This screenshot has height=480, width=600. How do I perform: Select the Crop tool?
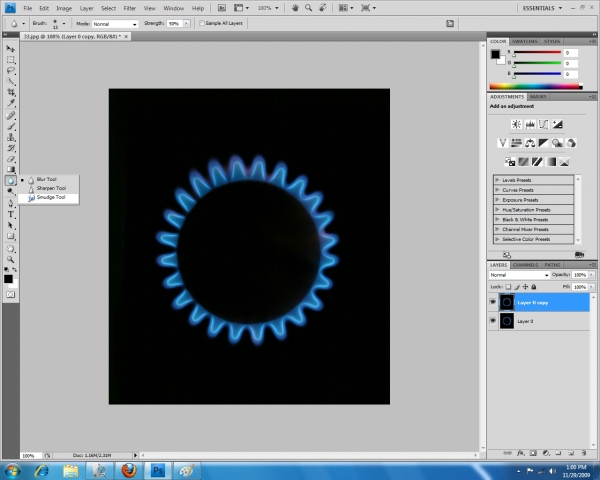click(x=10, y=92)
